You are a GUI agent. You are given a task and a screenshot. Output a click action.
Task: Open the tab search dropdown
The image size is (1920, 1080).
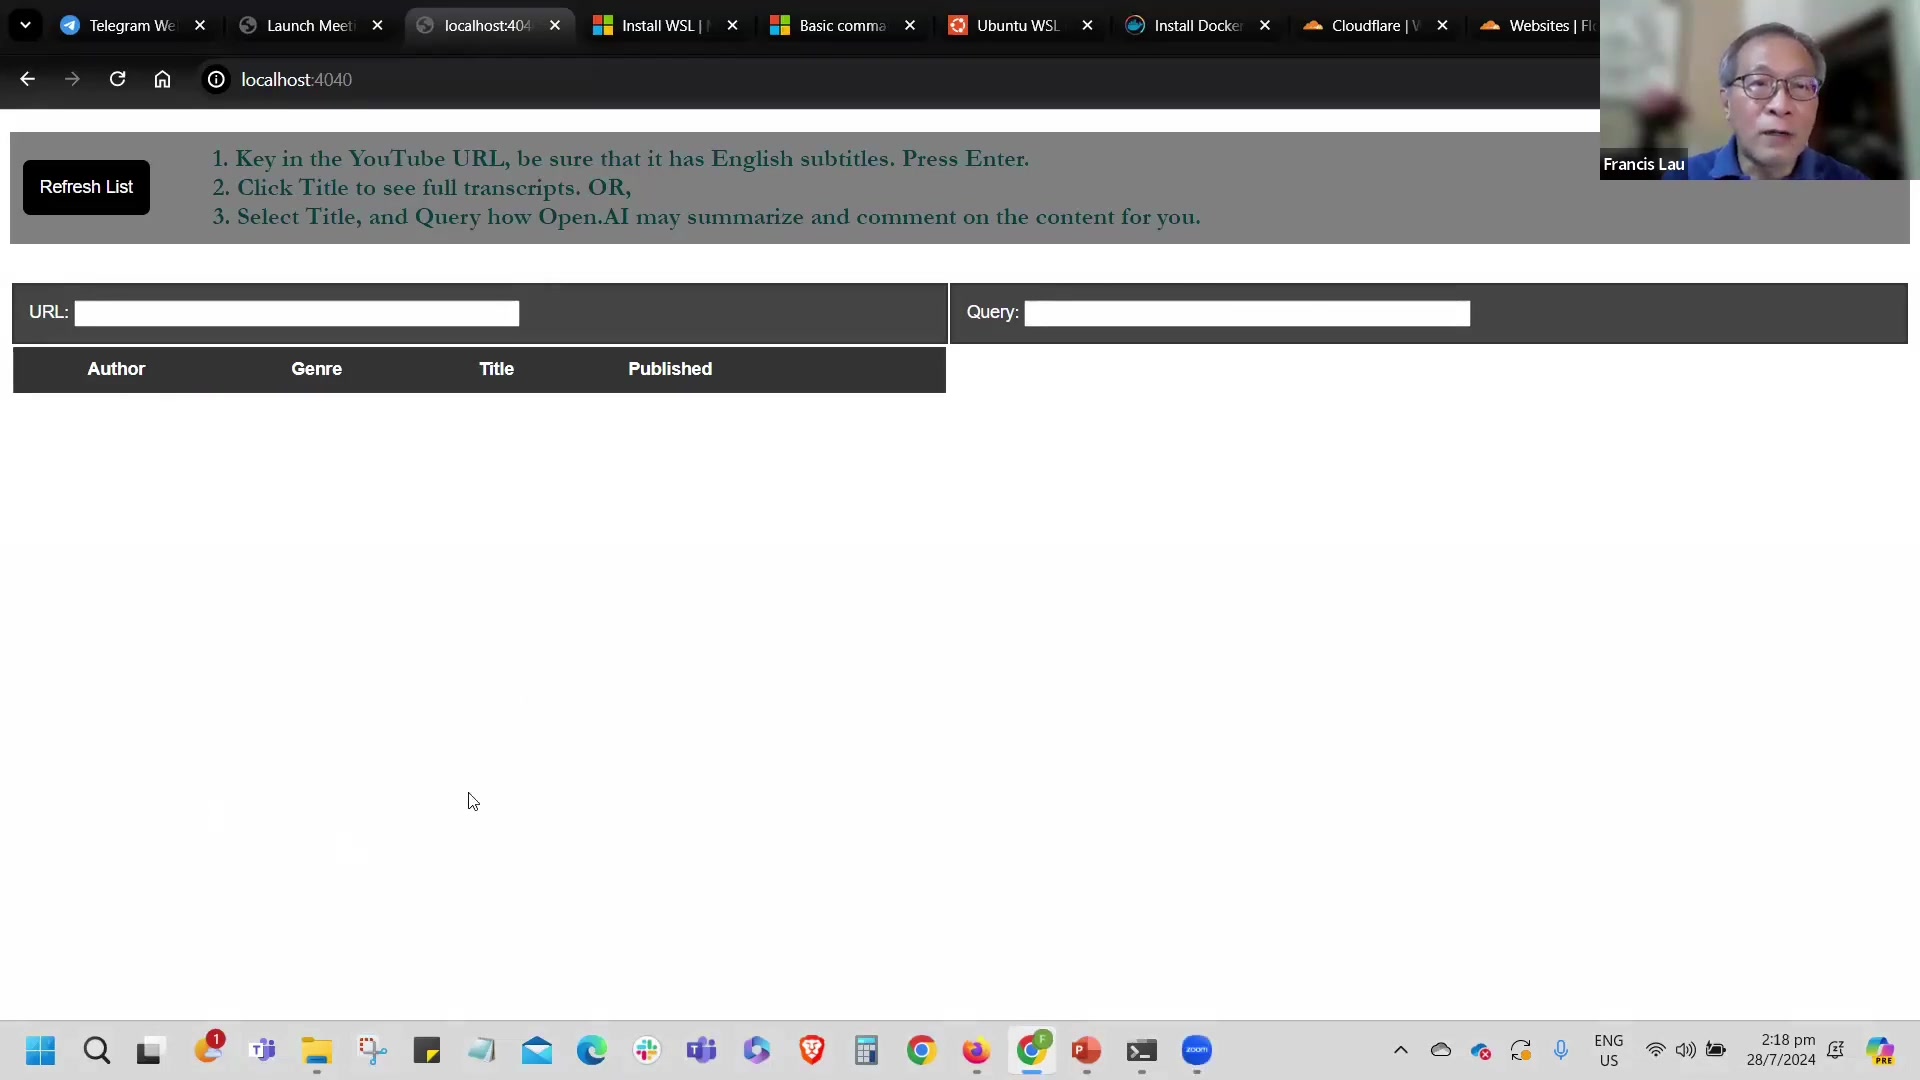[25, 25]
